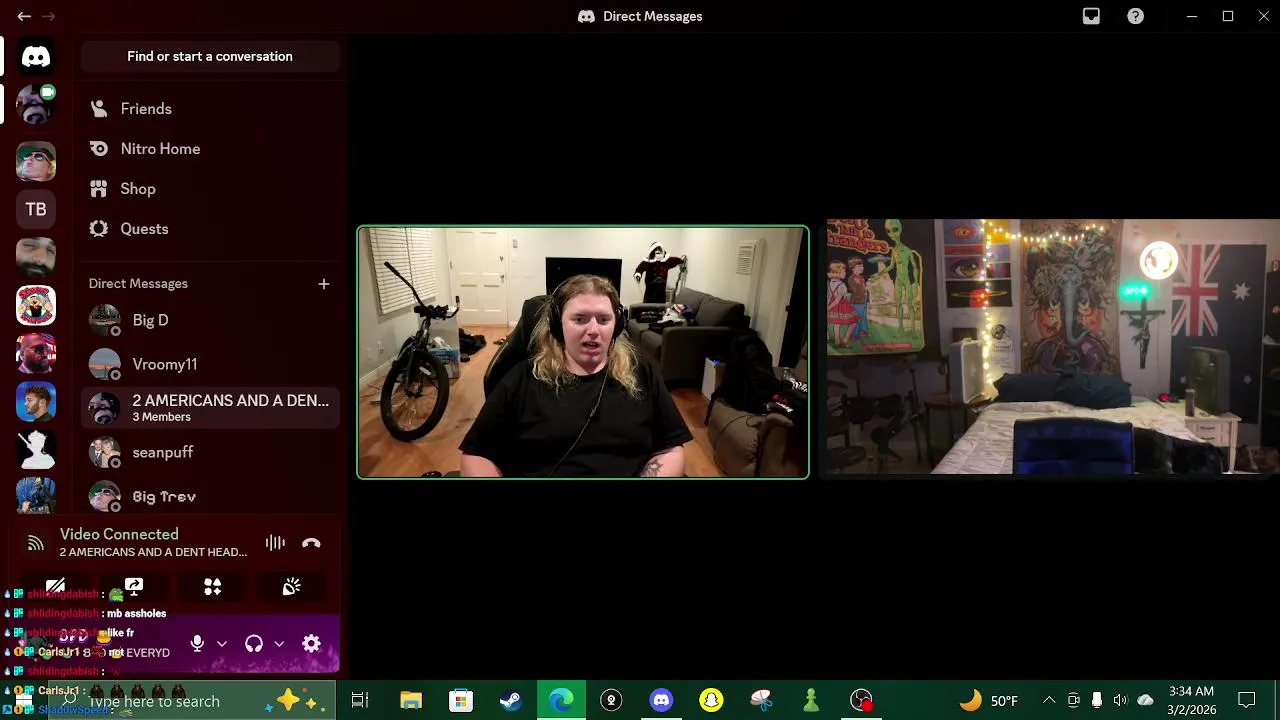Open Microsoft Store from taskbar
The width and height of the screenshot is (1280, 720).
(461, 701)
